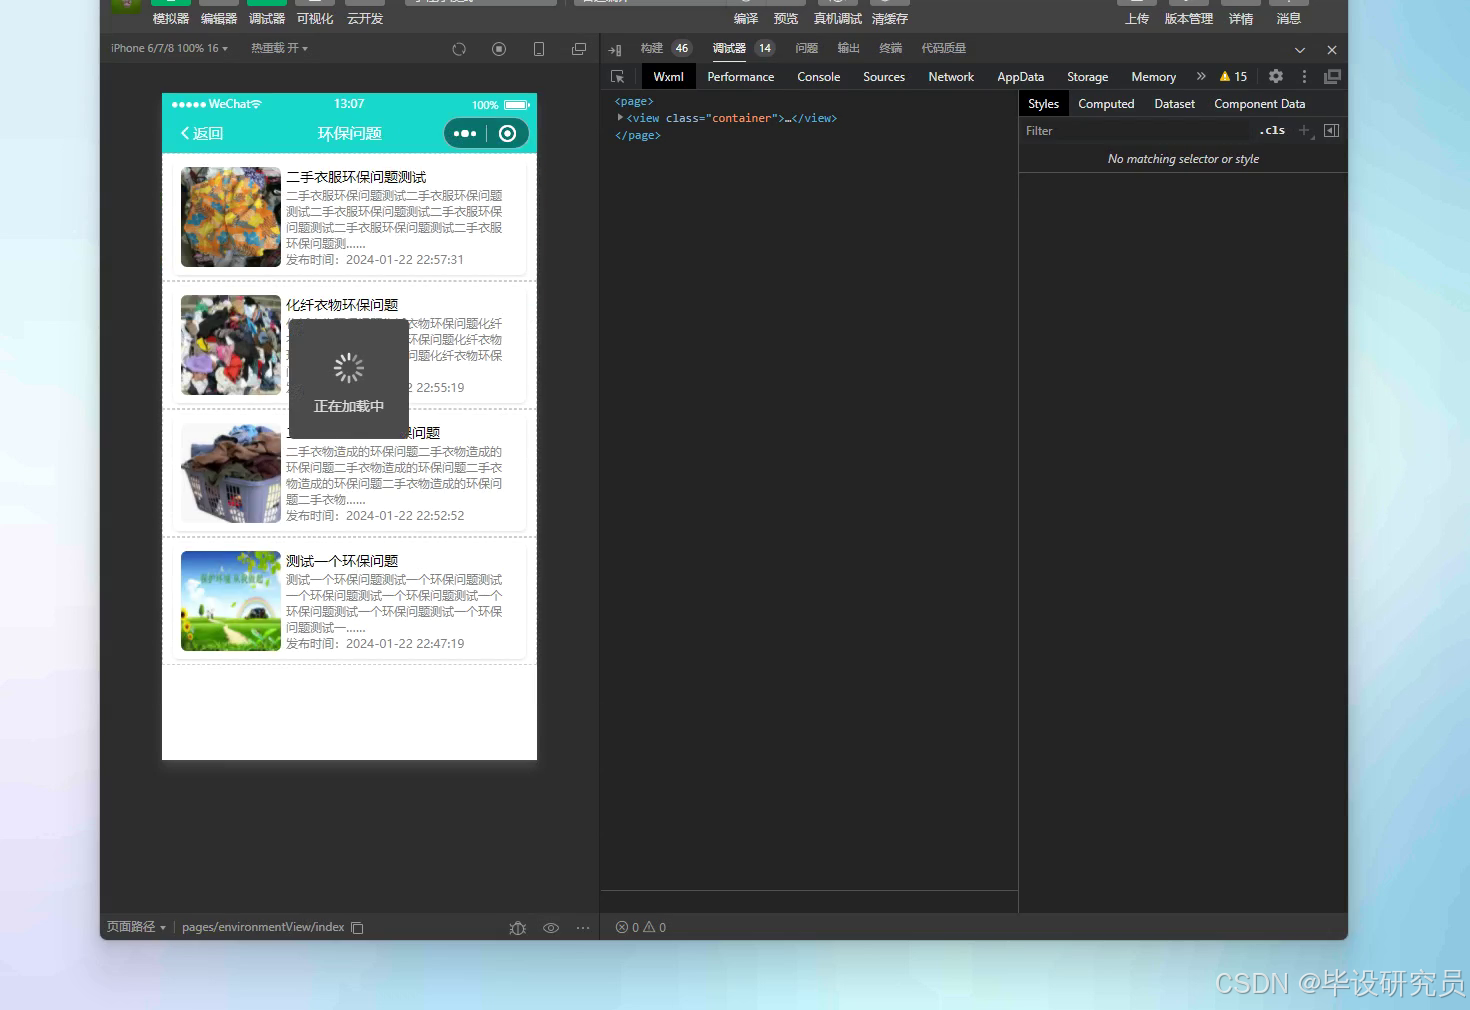
Task: Select the Computed styles tab
Action: tap(1107, 104)
